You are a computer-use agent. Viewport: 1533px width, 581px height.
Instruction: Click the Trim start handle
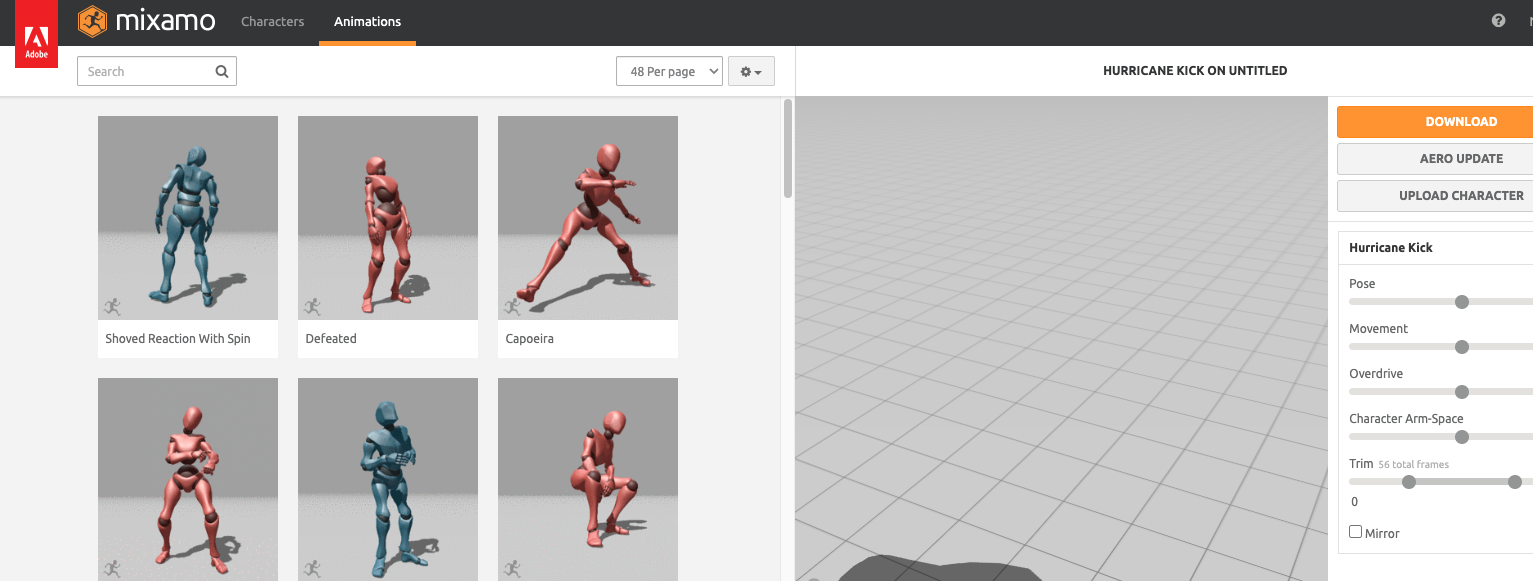click(x=1409, y=482)
